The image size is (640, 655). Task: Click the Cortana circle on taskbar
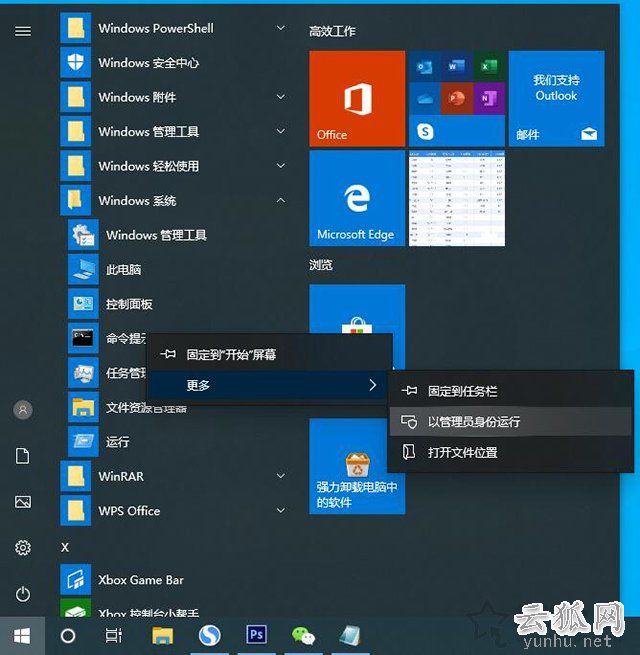click(68, 636)
